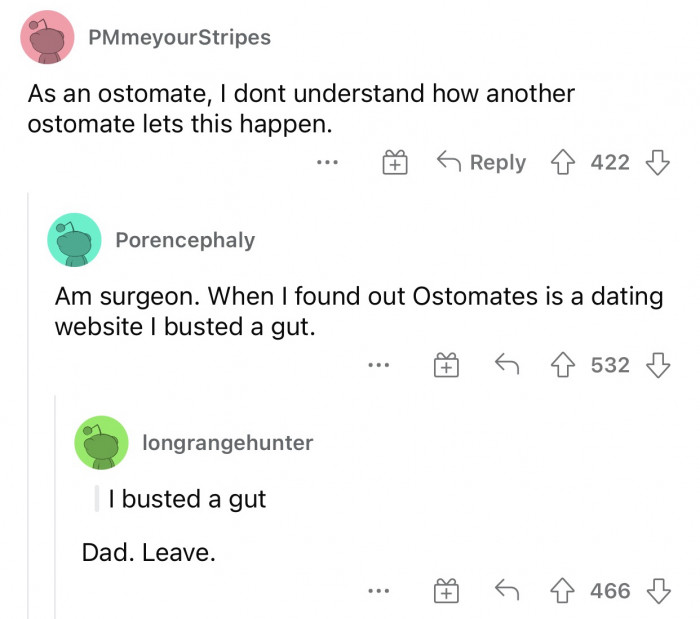Give award to PMmeyourStripes' comment
The height and width of the screenshot is (619, 700).
point(397,162)
